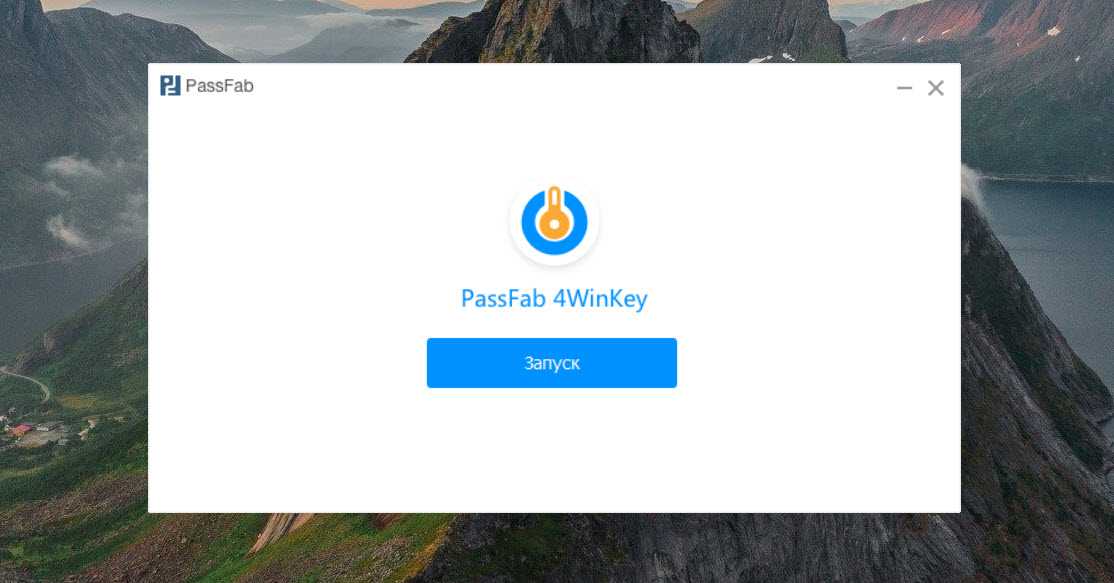Click the PassFab 4WinKey key icon
This screenshot has height=583, width=1114.
click(554, 221)
